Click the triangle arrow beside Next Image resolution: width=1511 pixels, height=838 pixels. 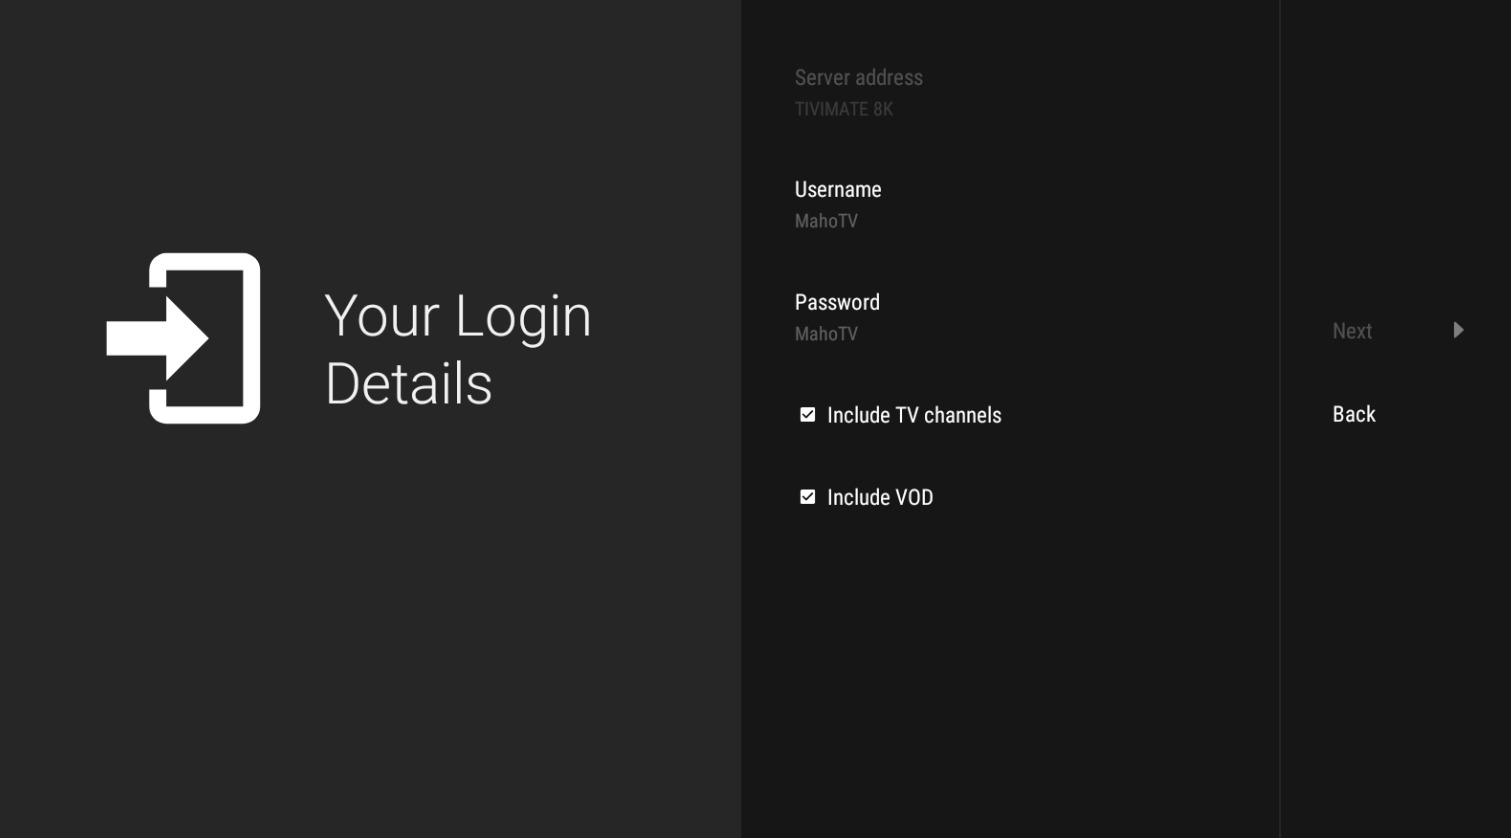1458,330
